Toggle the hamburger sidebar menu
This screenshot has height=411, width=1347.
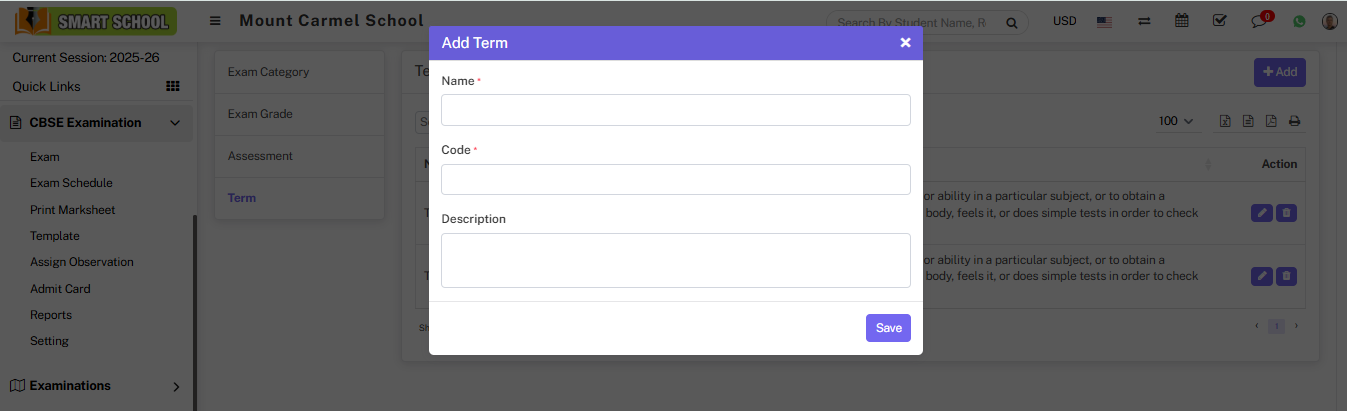[x=215, y=21]
